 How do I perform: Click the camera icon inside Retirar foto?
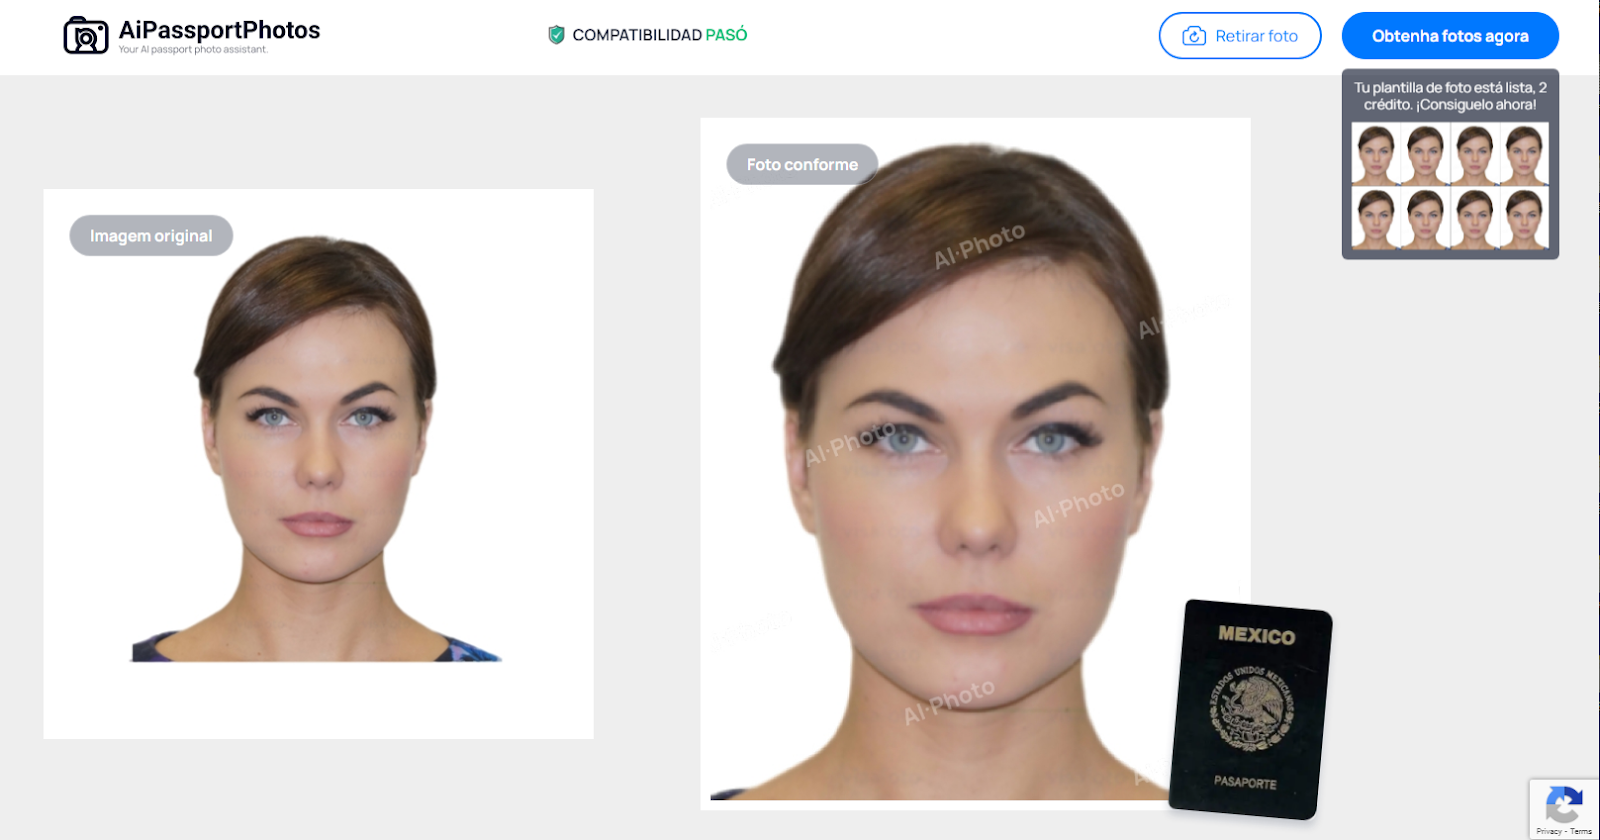1194,36
